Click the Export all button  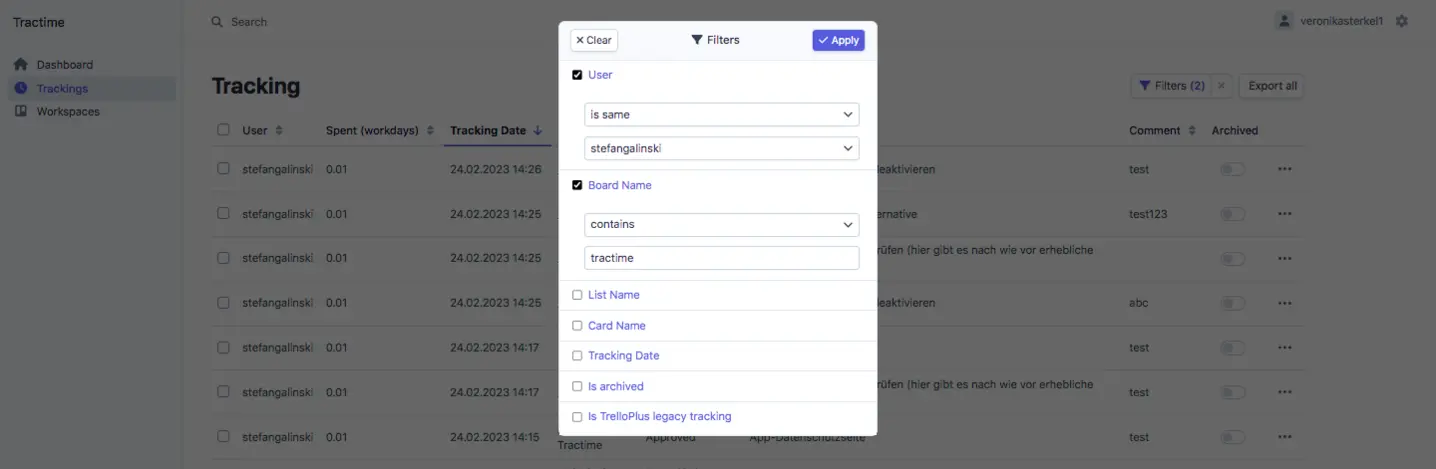point(1273,86)
